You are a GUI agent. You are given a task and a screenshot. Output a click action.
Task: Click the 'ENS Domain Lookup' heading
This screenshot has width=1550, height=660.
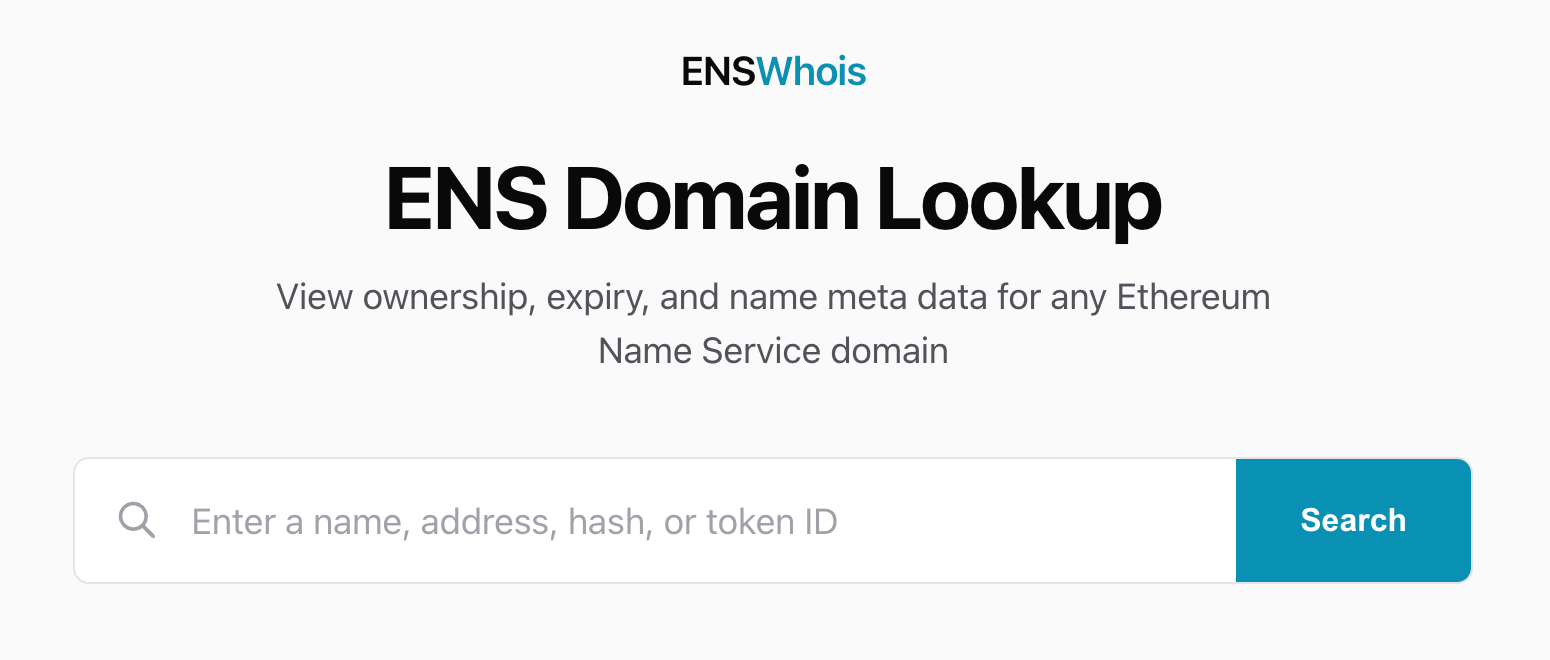773,200
